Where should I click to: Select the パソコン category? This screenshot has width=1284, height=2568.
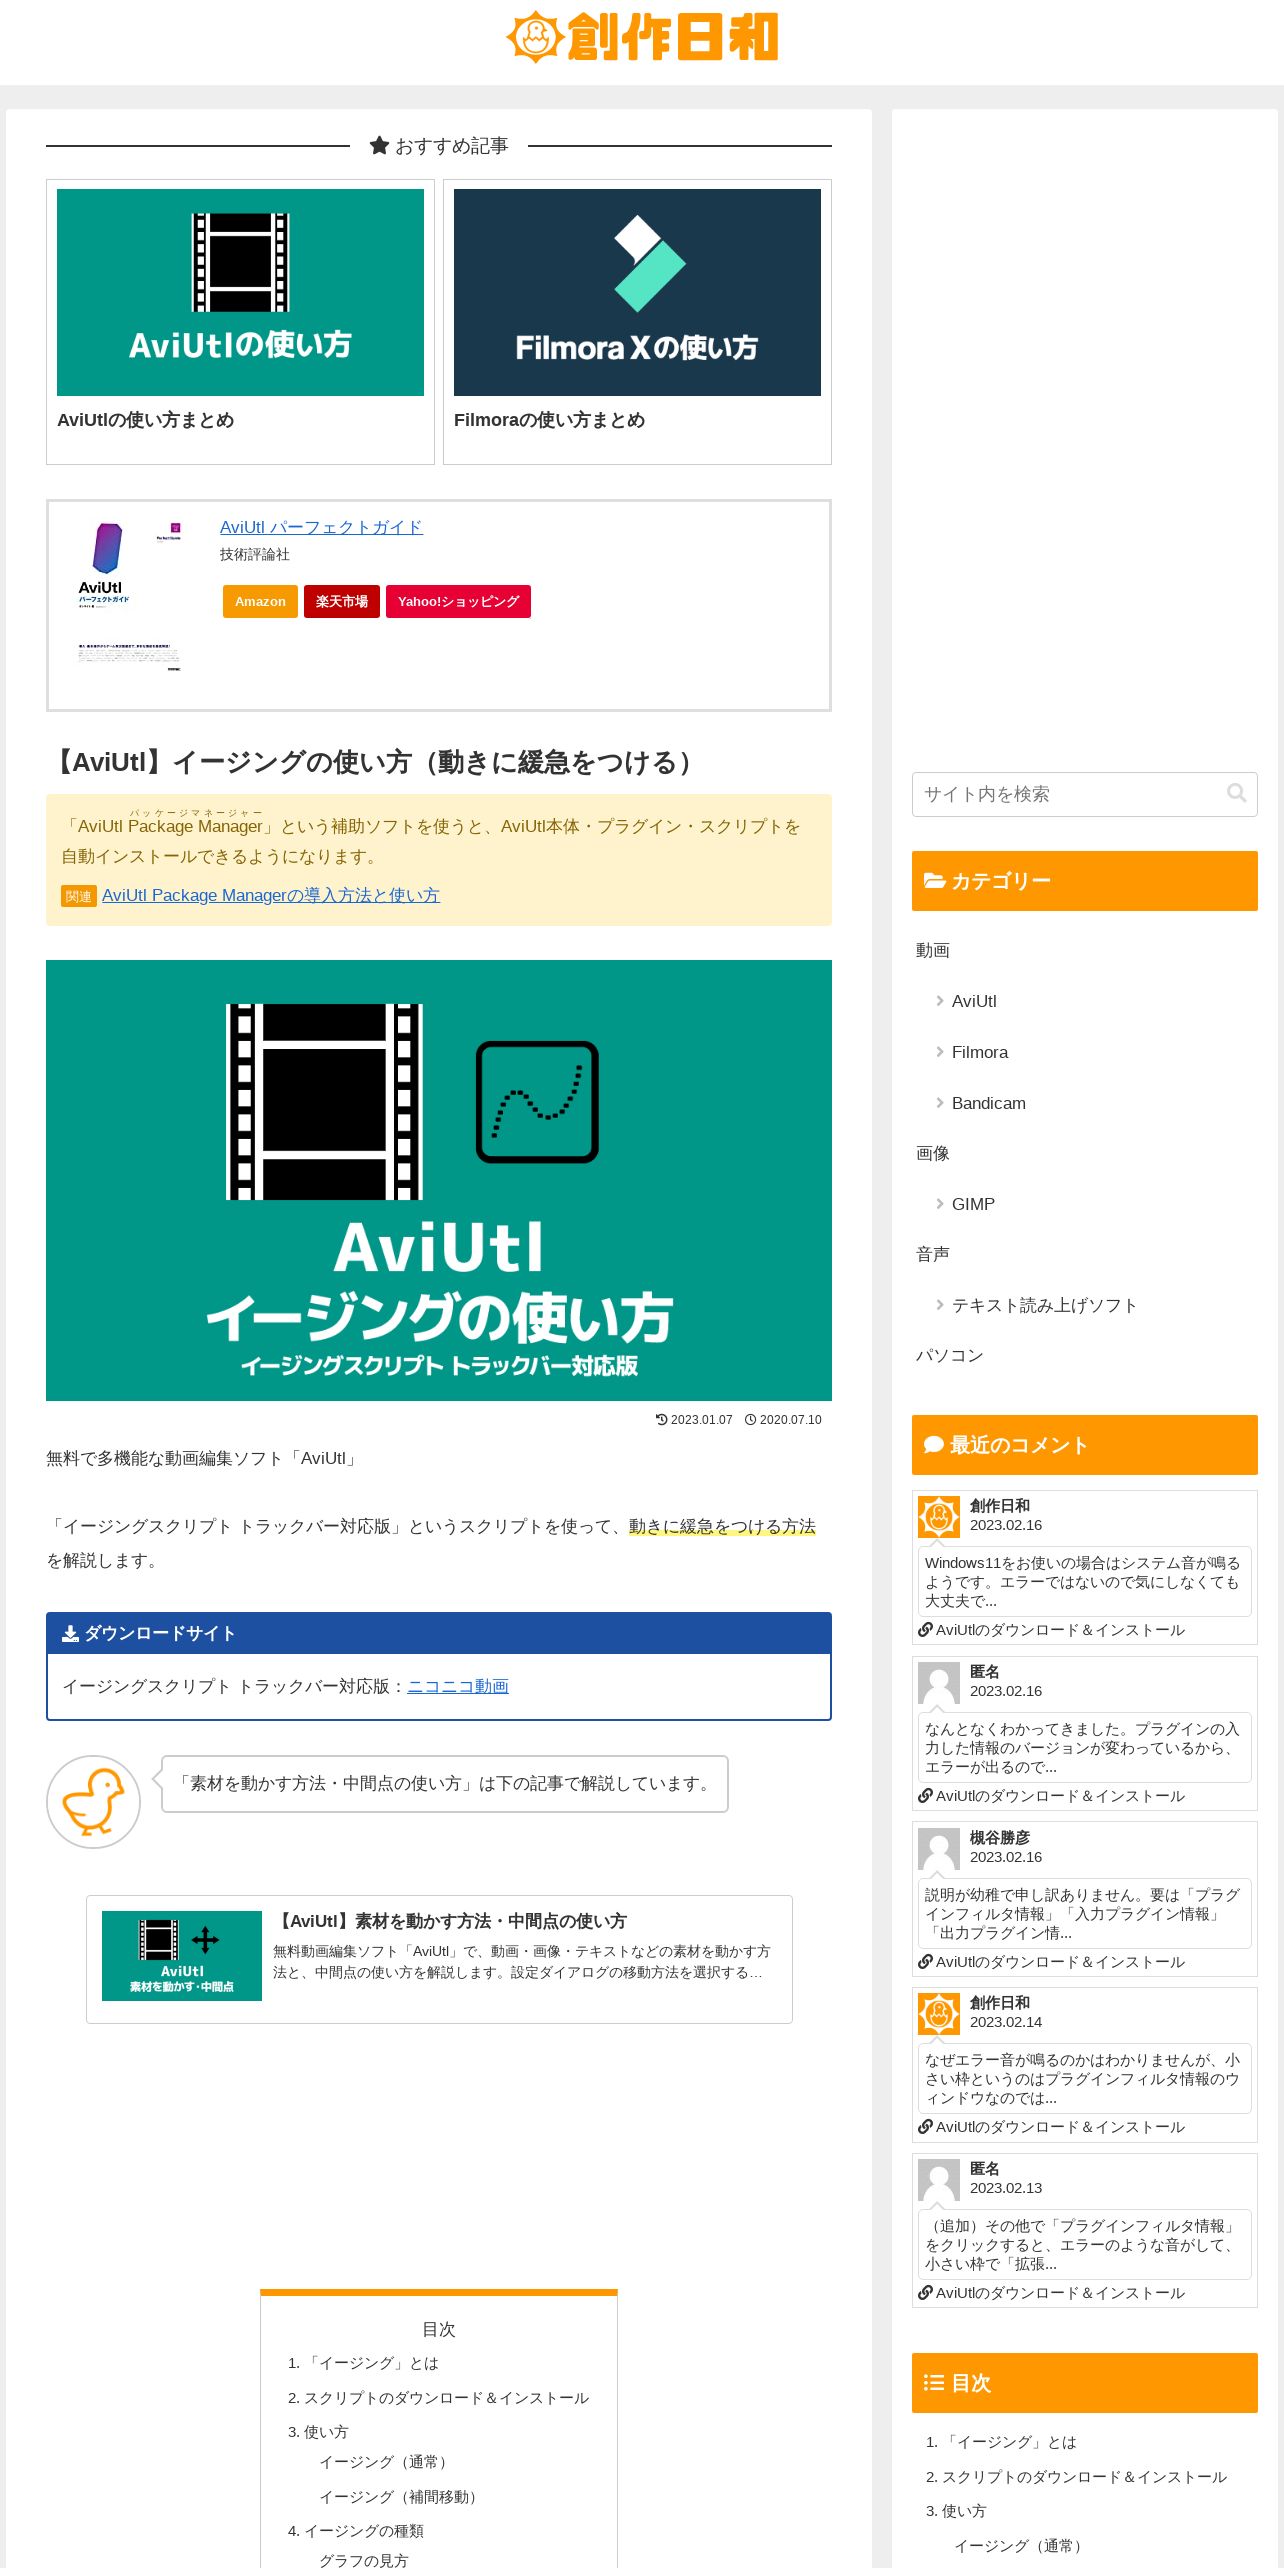(950, 1355)
